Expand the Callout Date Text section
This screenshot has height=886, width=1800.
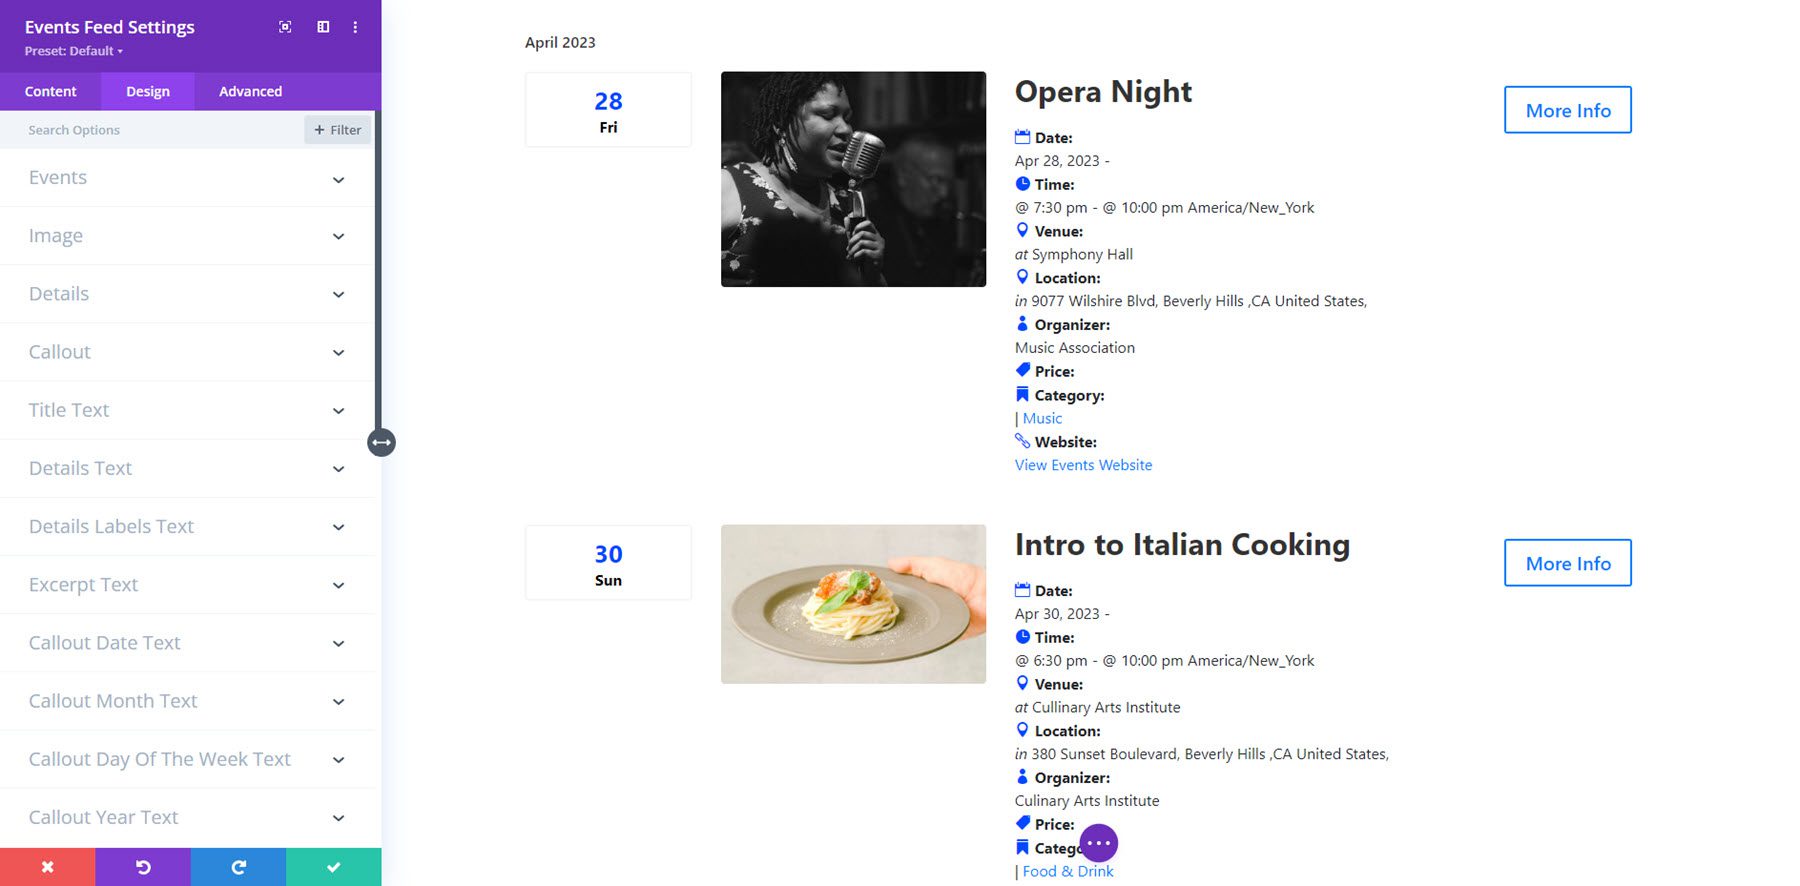[x=187, y=643]
